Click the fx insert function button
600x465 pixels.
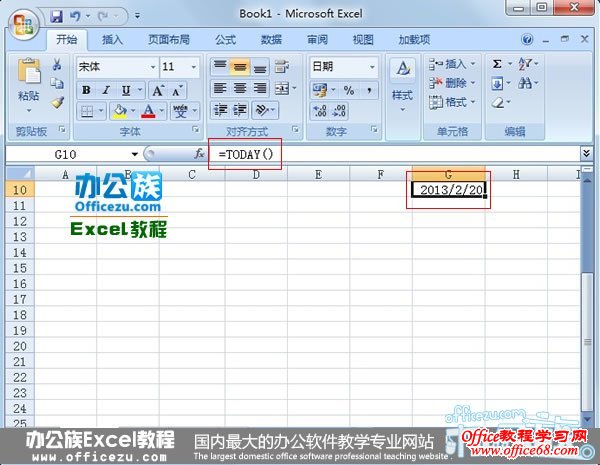tap(199, 154)
